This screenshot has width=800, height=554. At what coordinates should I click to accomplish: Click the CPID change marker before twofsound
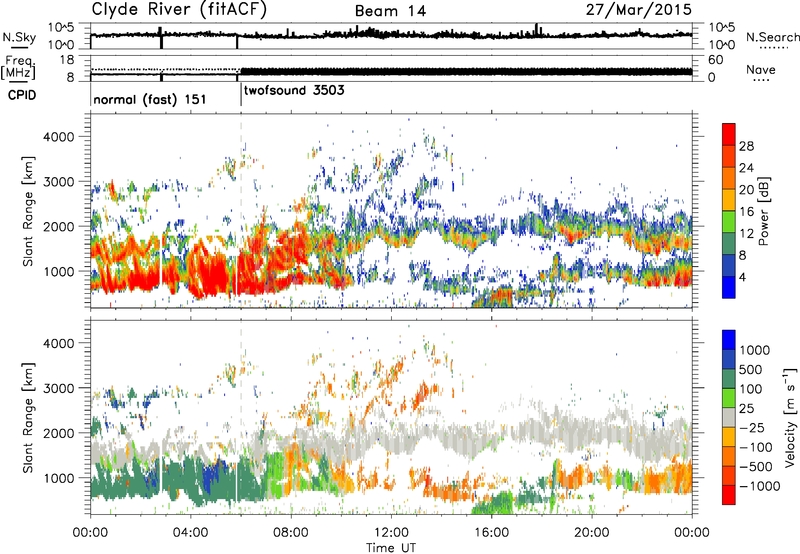(x=241, y=95)
